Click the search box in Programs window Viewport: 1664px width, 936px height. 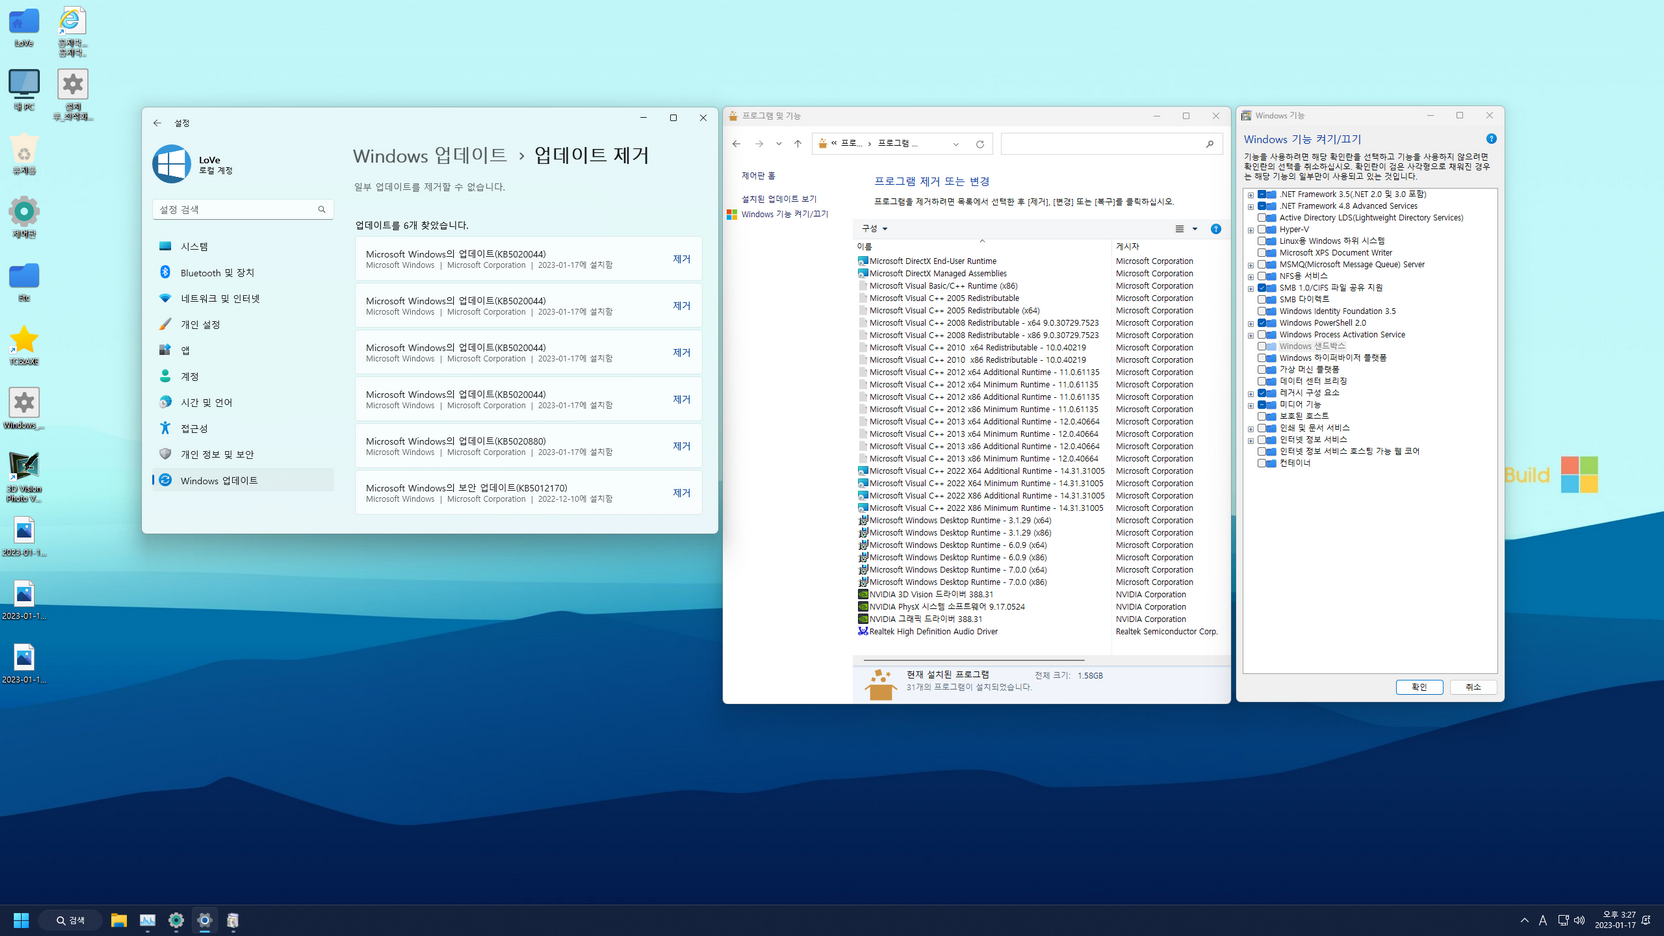click(1112, 144)
